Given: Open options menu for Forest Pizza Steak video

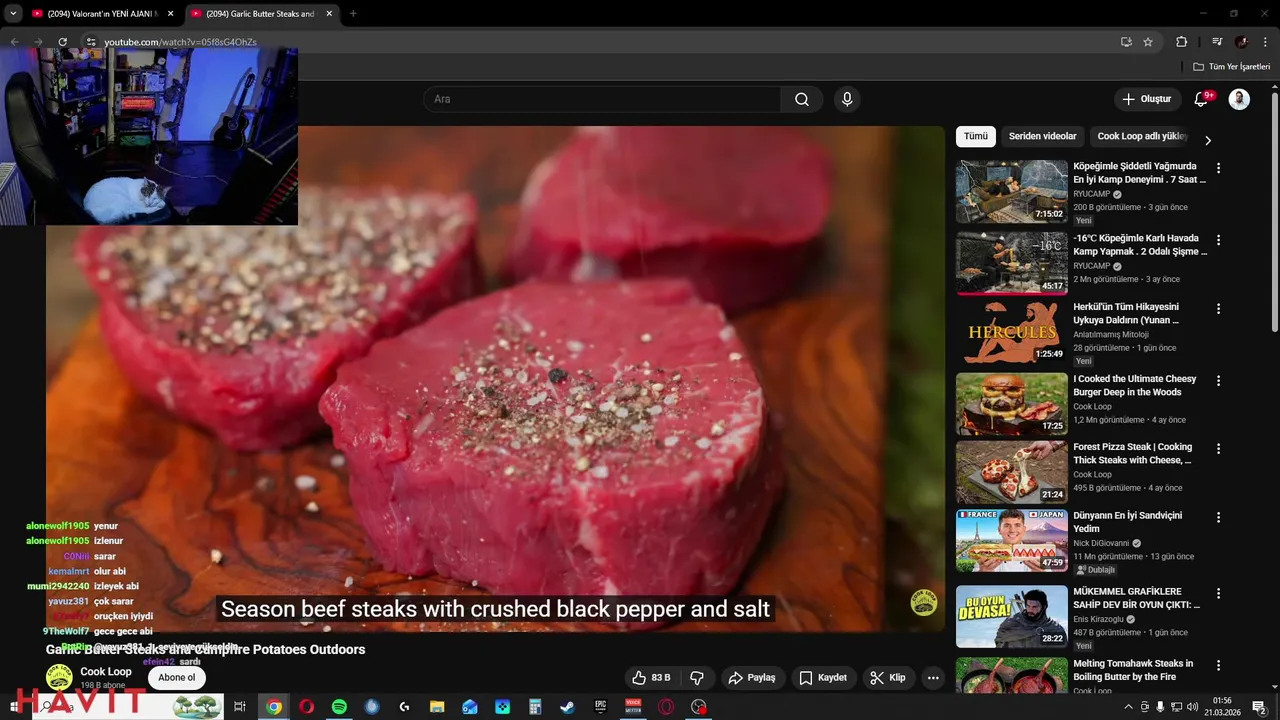Looking at the screenshot, I should pyautogui.click(x=1218, y=449).
